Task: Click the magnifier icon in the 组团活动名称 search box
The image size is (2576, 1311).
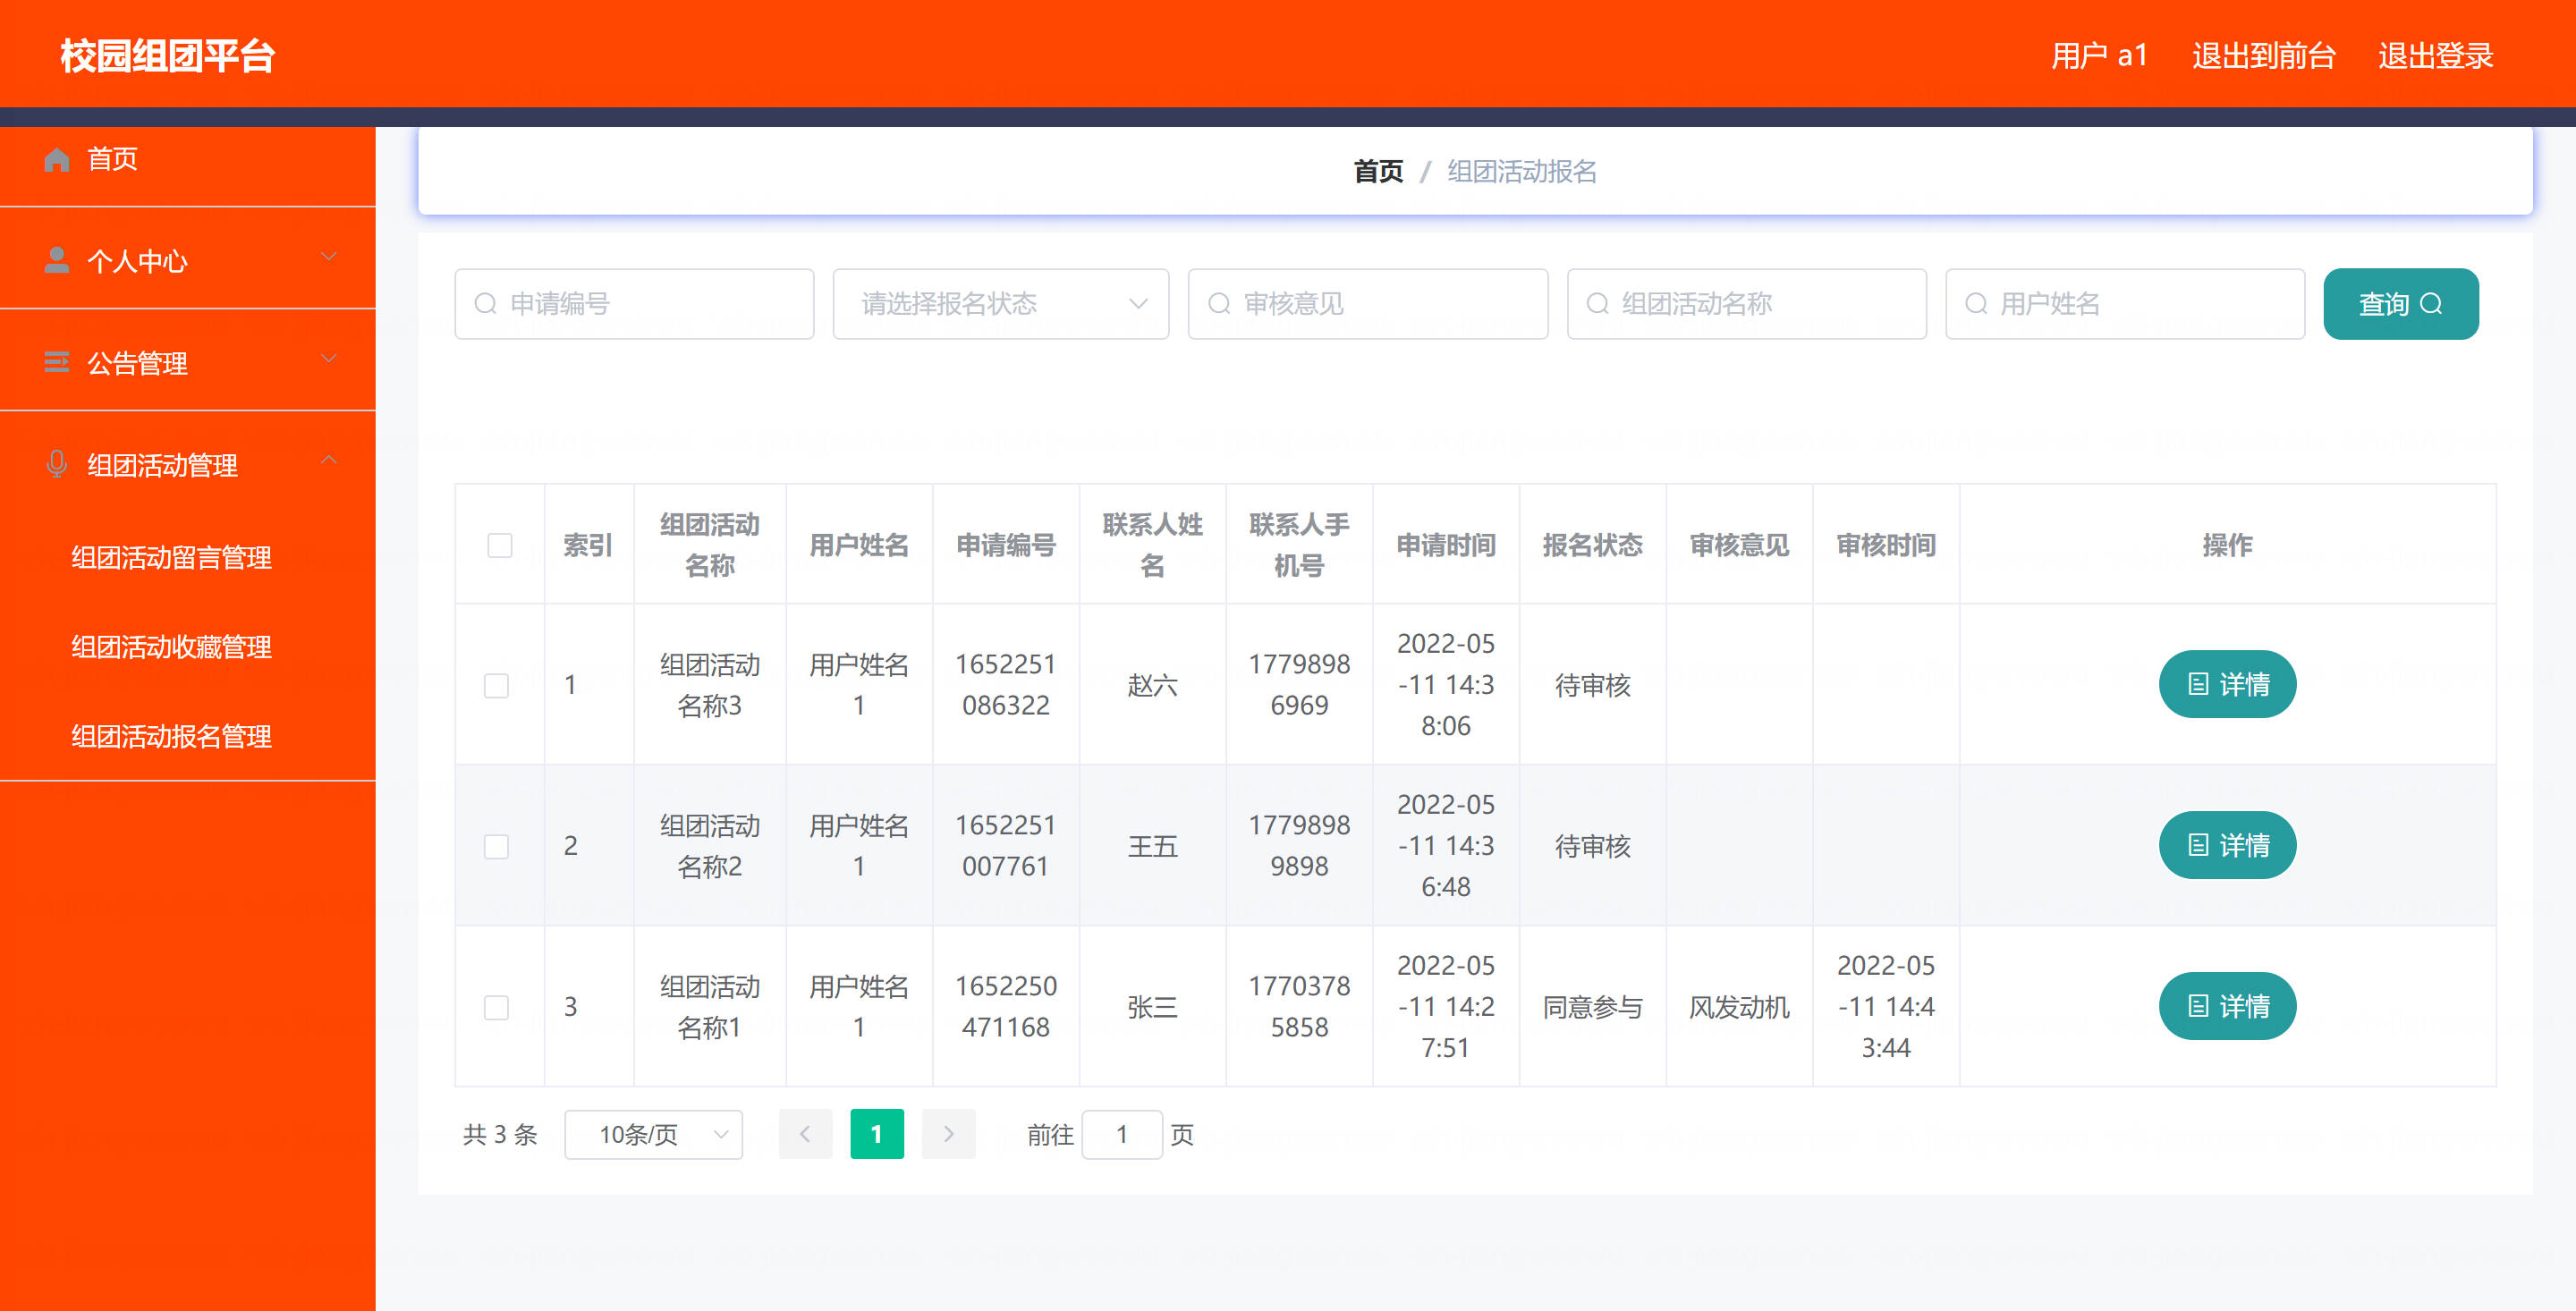Action: click(1598, 303)
